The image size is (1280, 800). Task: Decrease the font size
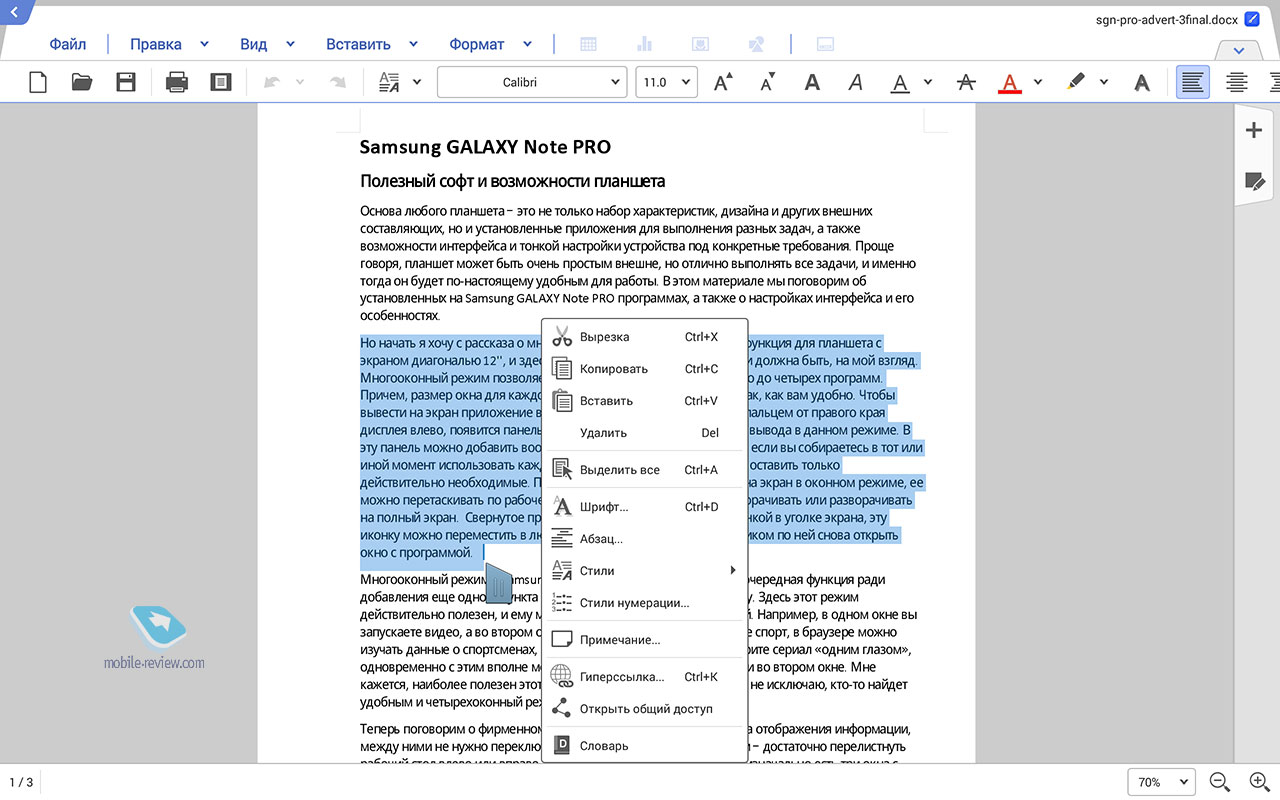[768, 82]
